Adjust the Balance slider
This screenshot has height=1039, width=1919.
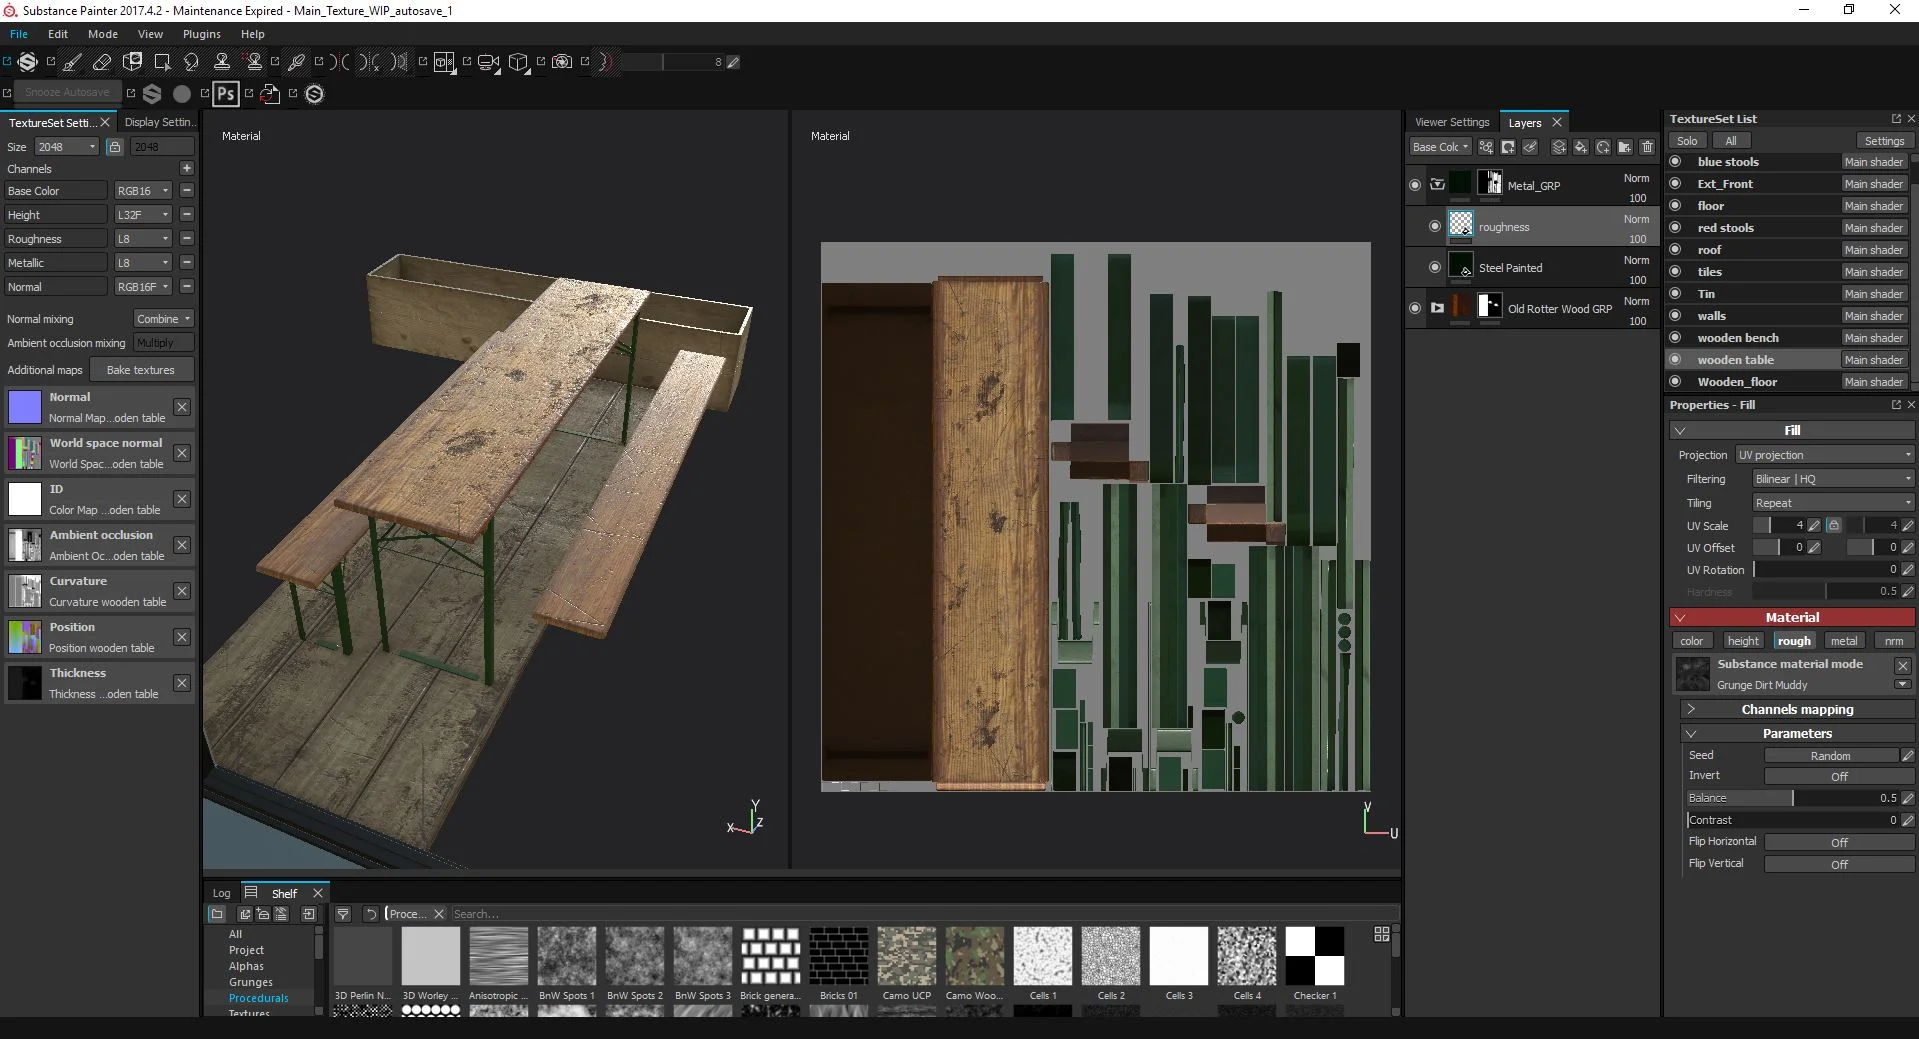pyautogui.click(x=1792, y=798)
